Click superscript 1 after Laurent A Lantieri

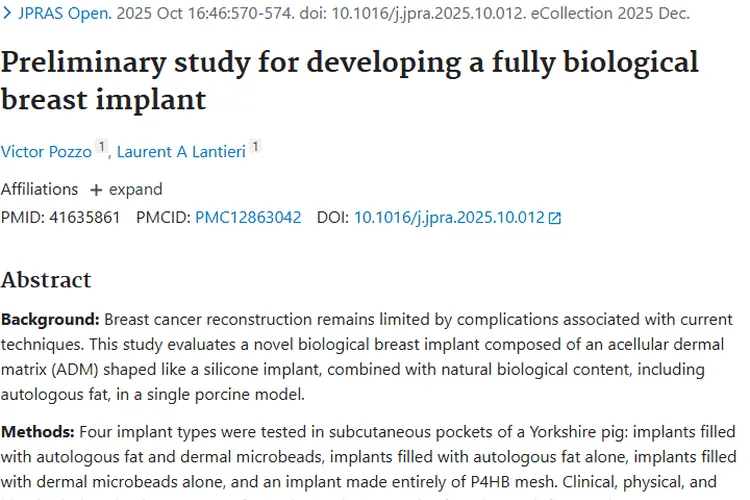click(255, 148)
